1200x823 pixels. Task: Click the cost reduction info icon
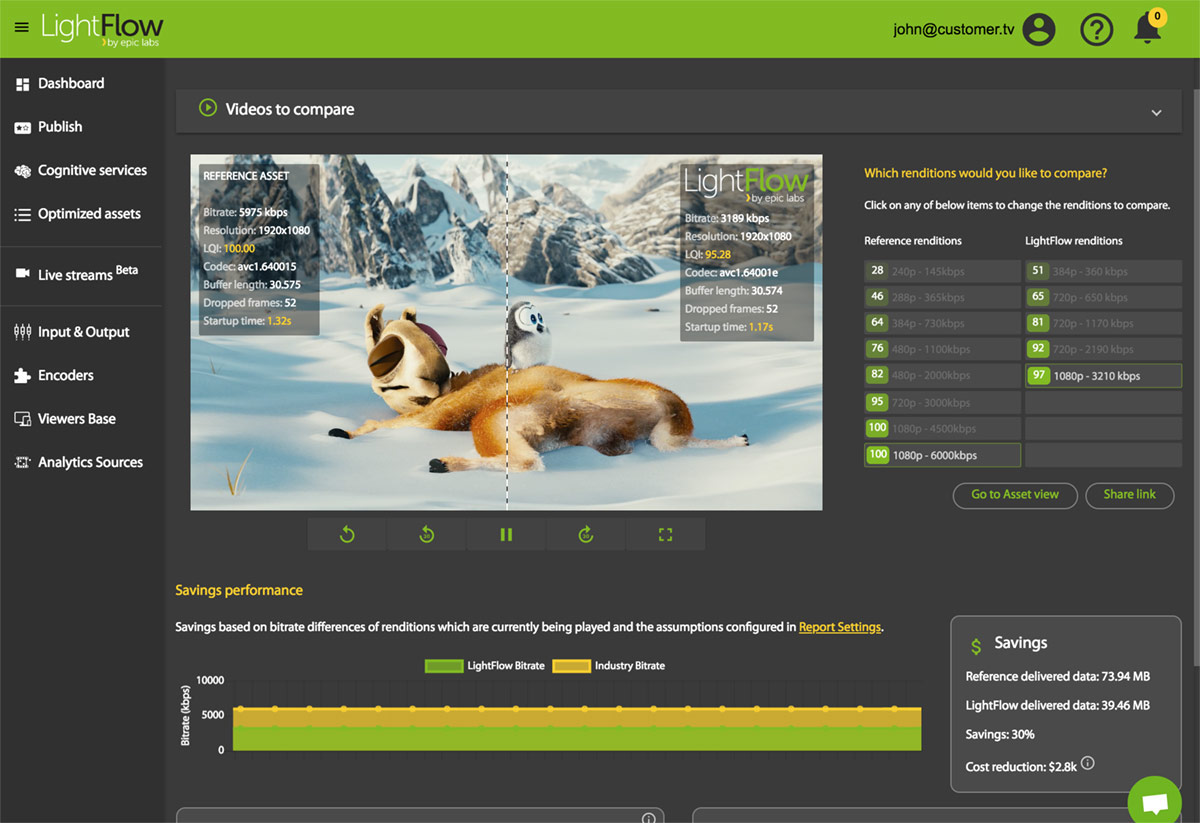click(x=1088, y=763)
